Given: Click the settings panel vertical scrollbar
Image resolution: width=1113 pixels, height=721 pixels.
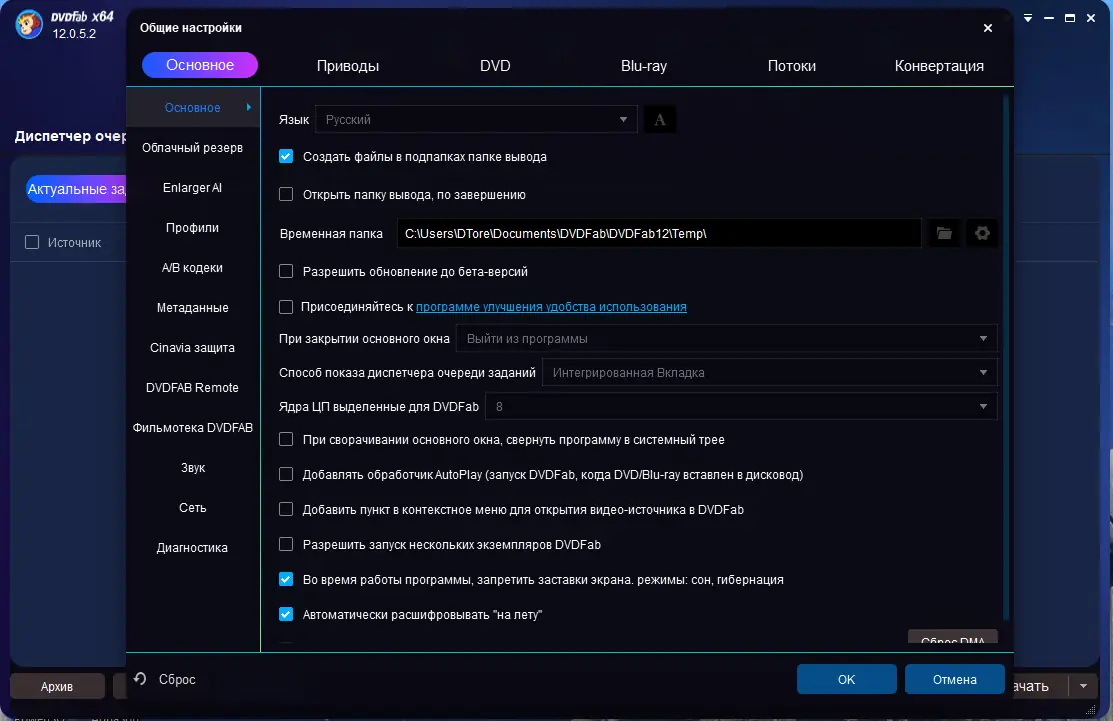Looking at the screenshot, I should pyautogui.click(x=1006, y=358).
